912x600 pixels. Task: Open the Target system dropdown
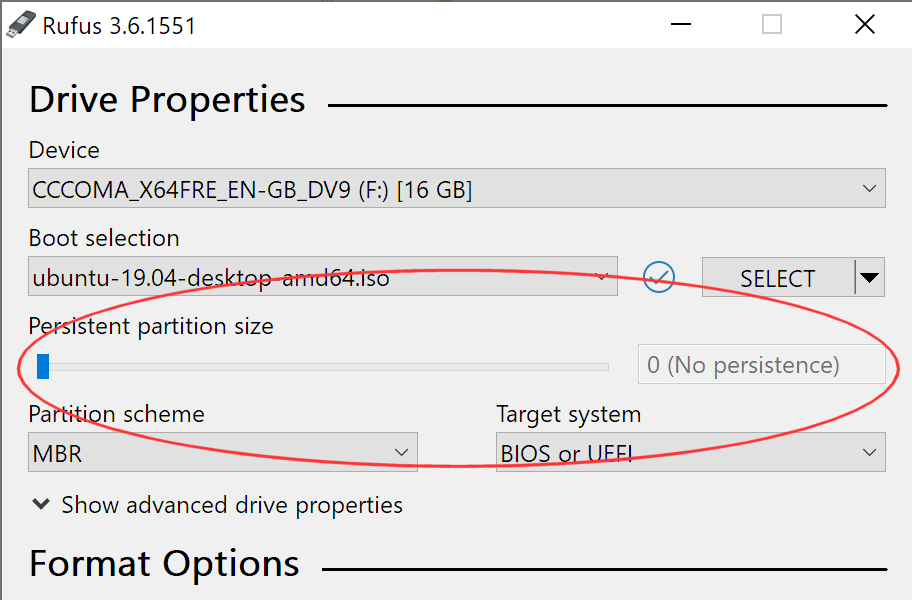coord(690,452)
